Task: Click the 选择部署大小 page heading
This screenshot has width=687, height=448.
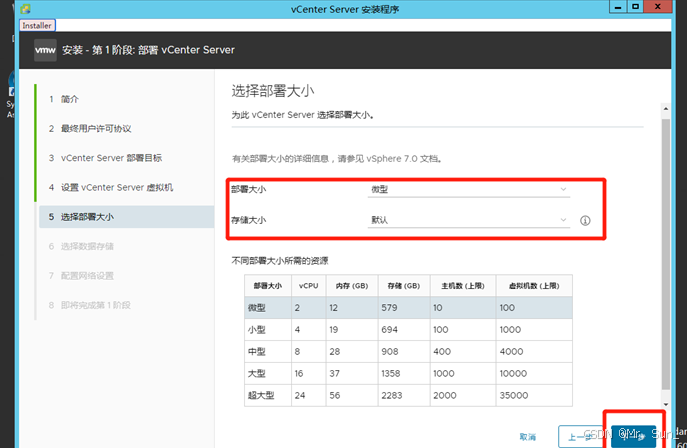Action: click(x=273, y=91)
